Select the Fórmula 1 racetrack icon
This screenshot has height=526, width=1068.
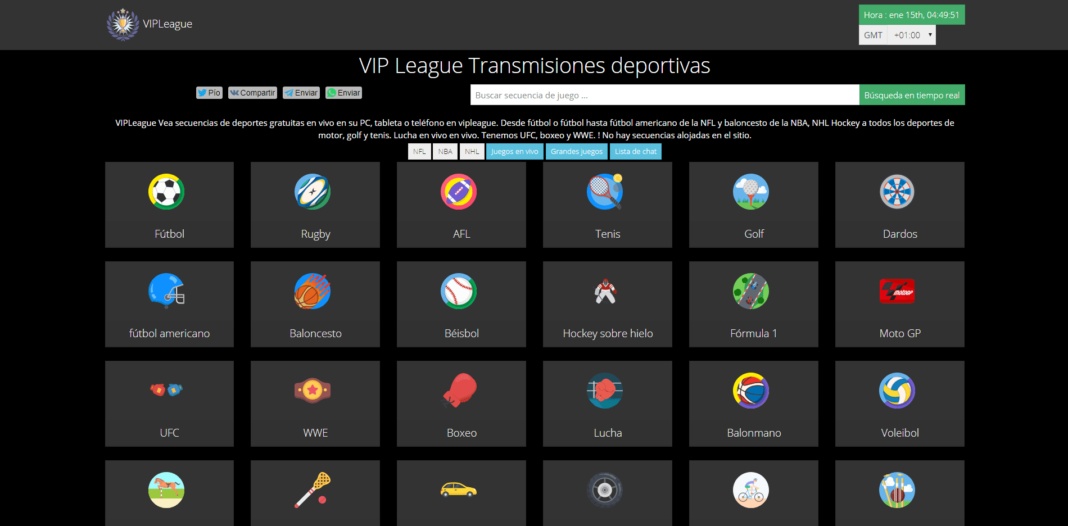pyautogui.click(x=750, y=291)
